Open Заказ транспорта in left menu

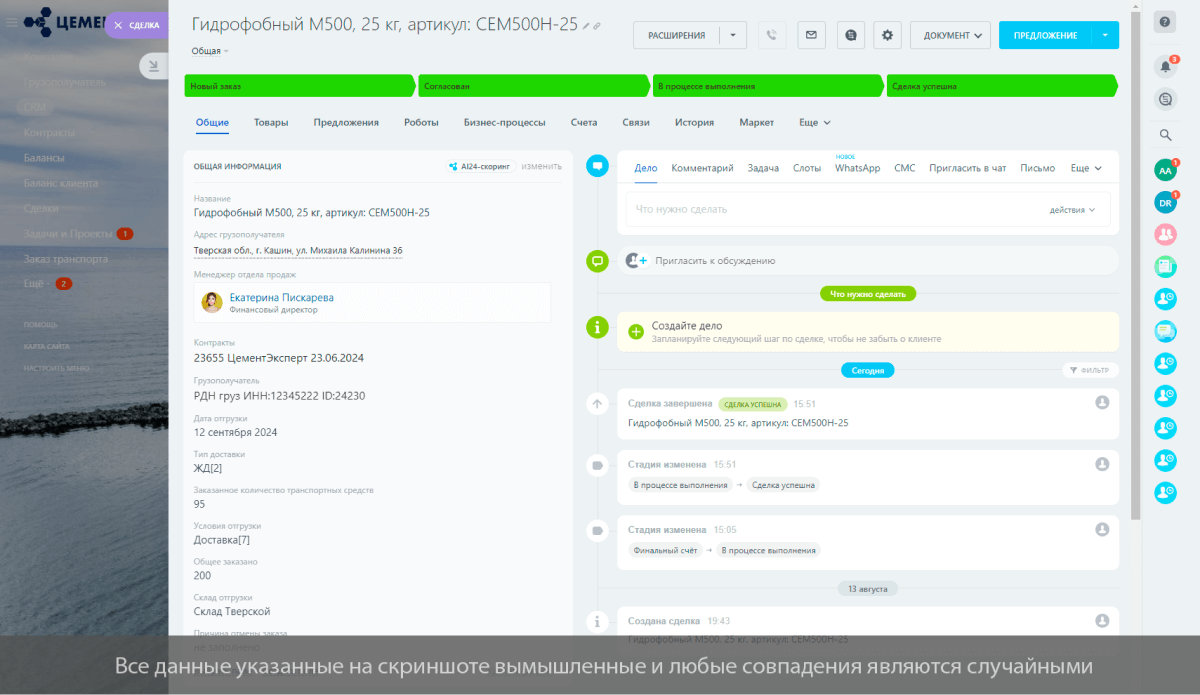click(65, 259)
